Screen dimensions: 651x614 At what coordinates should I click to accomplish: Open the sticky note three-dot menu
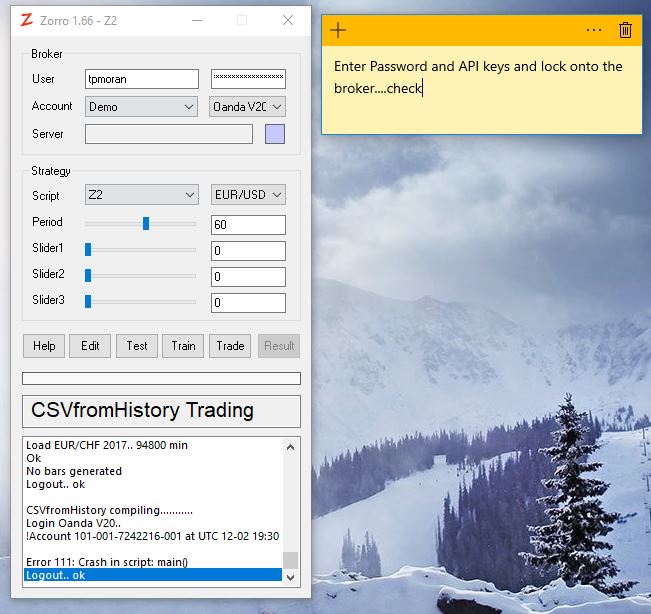594,30
